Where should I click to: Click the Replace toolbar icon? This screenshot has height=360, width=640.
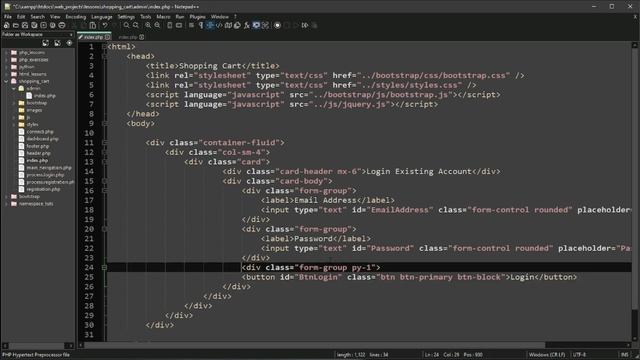tap(136, 25)
